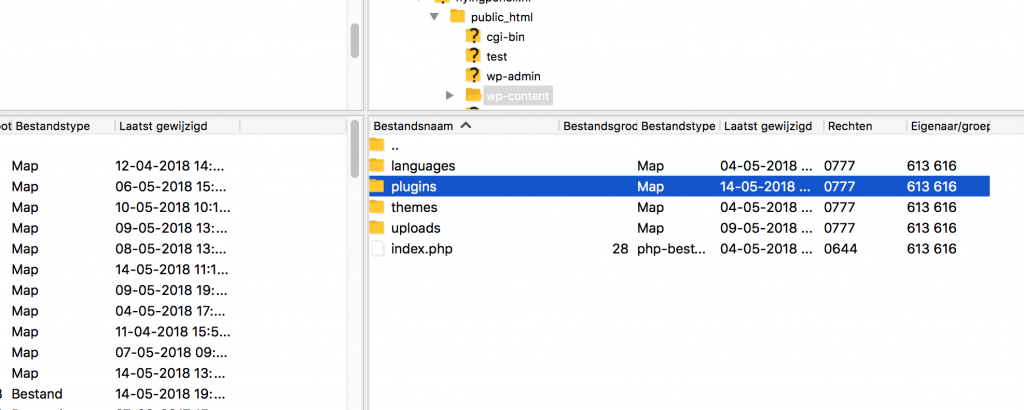
Task: Click the 14-05-2018 date in plugins row
Action: (x=765, y=187)
